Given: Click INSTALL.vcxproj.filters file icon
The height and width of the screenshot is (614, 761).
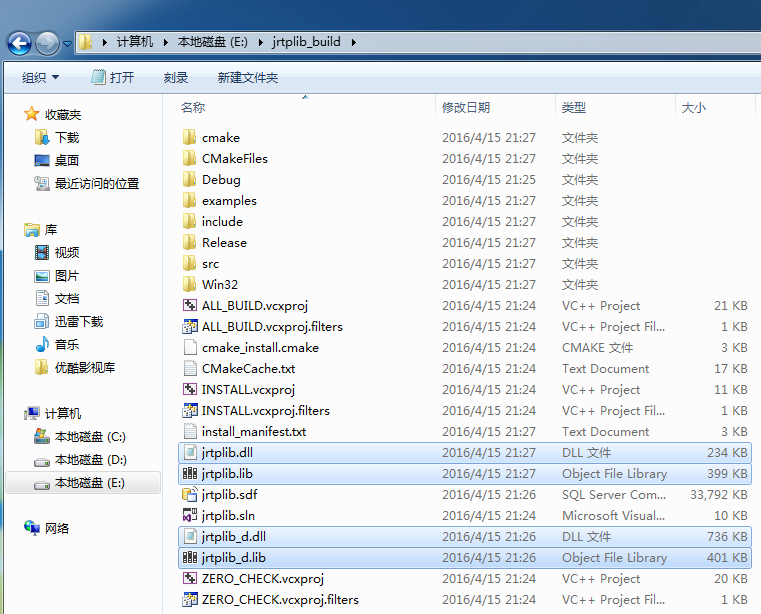Looking at the screenshot, I should (189, 411).
